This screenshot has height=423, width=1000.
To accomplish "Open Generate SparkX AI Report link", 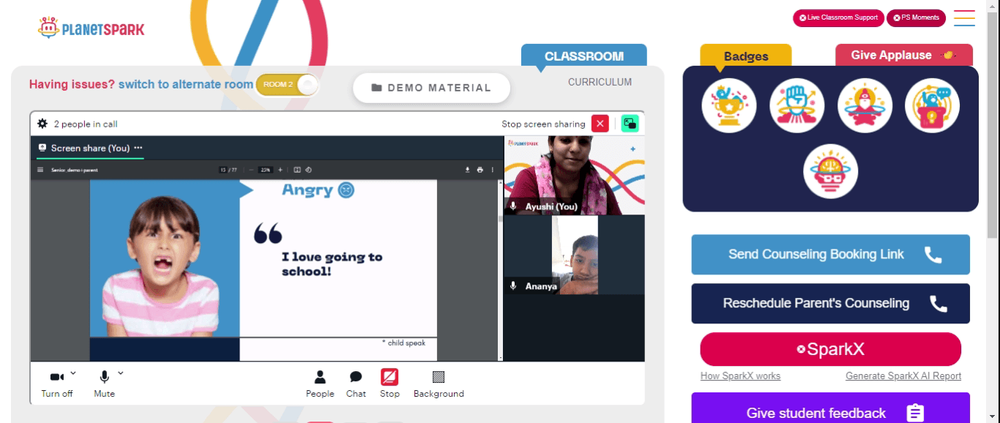I will [x=903, y=376].
